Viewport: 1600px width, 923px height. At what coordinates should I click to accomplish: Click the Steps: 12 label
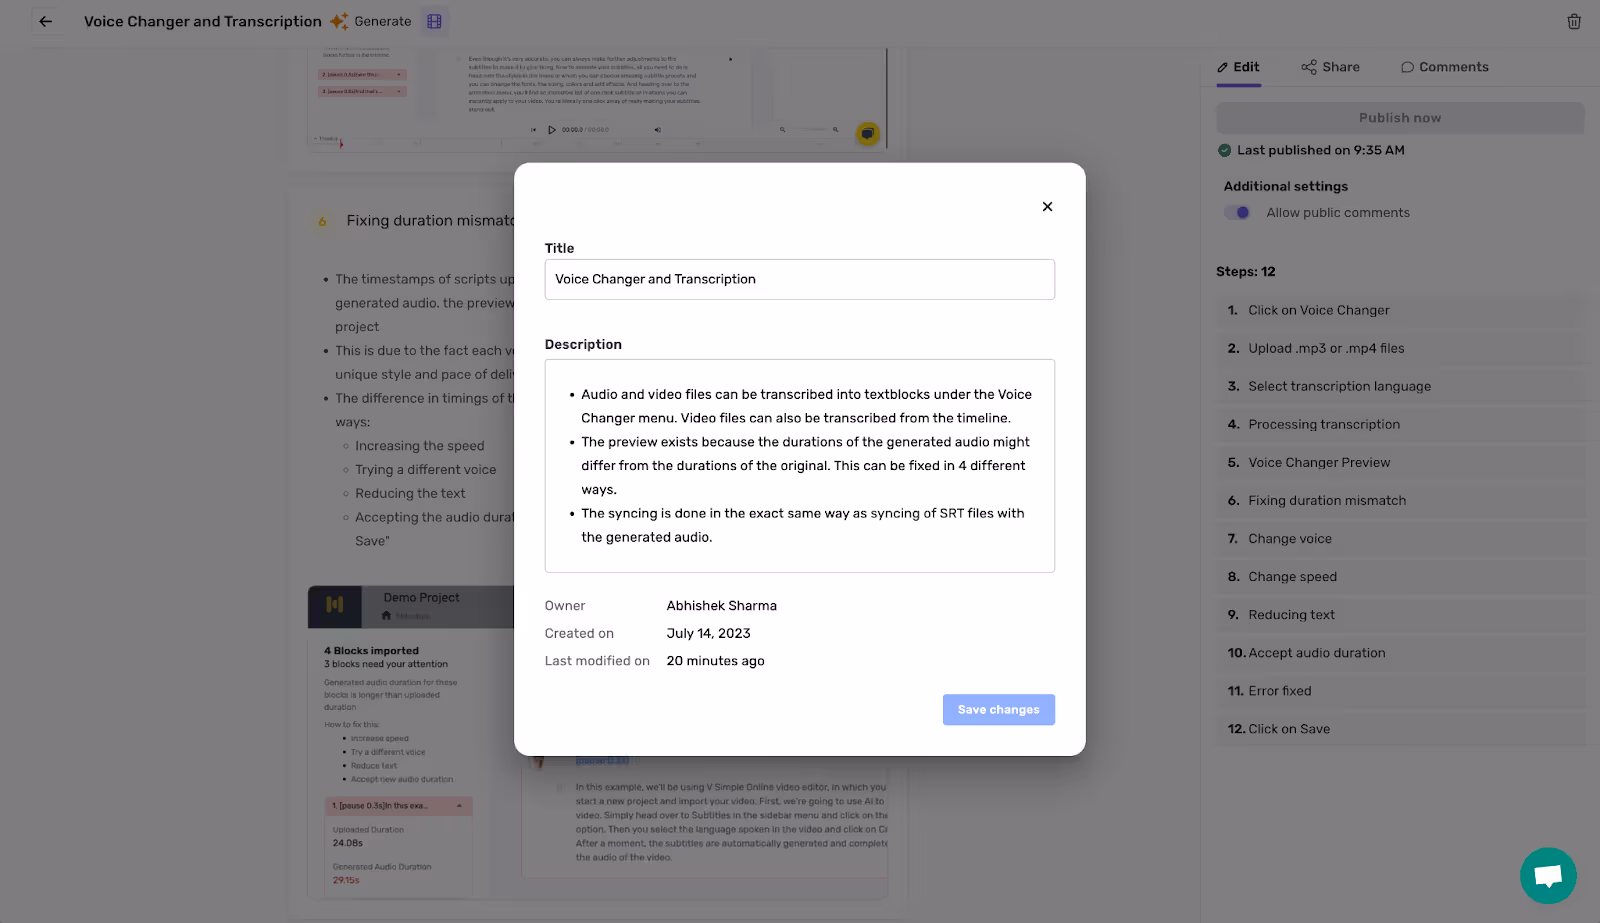(1246, 272)
